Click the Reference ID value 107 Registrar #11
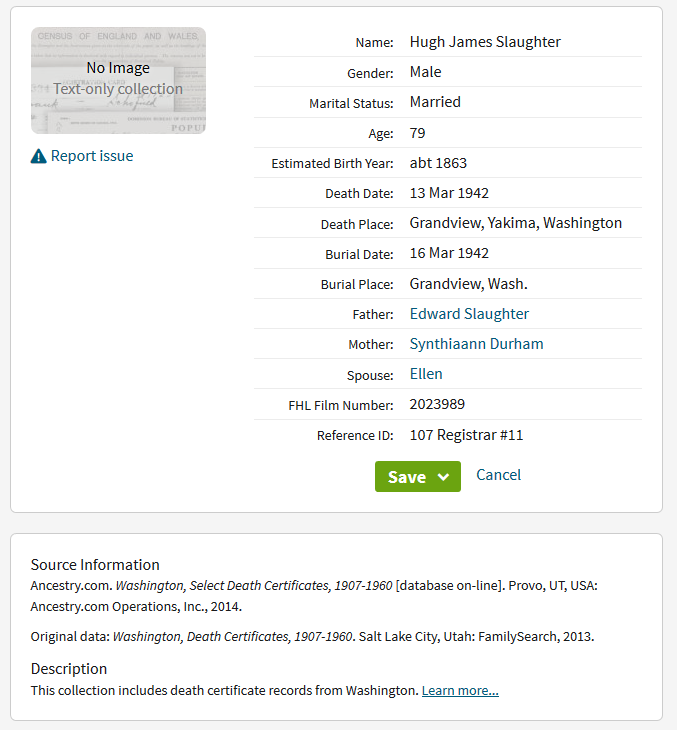Screen dimensions: 677x730 (x=466, y=435)
